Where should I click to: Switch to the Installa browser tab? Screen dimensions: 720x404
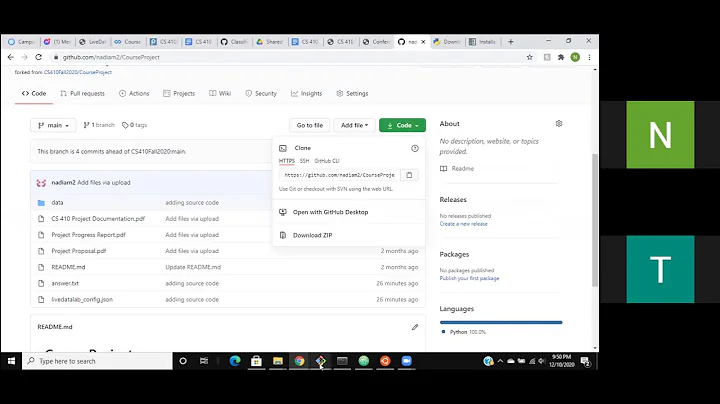pos(484,42)
